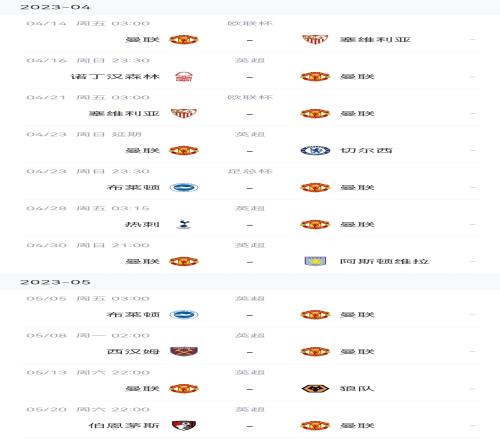Click Aston Villa crest in the 04/30 match
The image size is (500, 440).
click(315, 261)
